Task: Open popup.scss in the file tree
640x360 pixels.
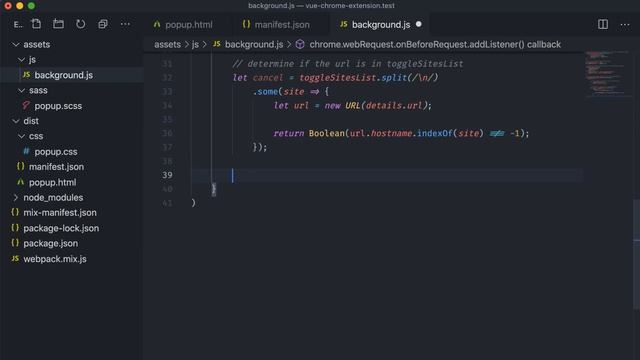Action: click(58, 106)
